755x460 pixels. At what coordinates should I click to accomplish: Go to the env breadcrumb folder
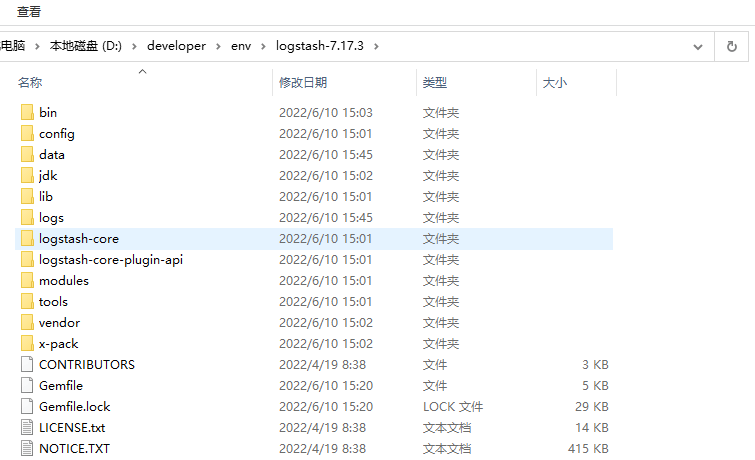click(241, 46)
